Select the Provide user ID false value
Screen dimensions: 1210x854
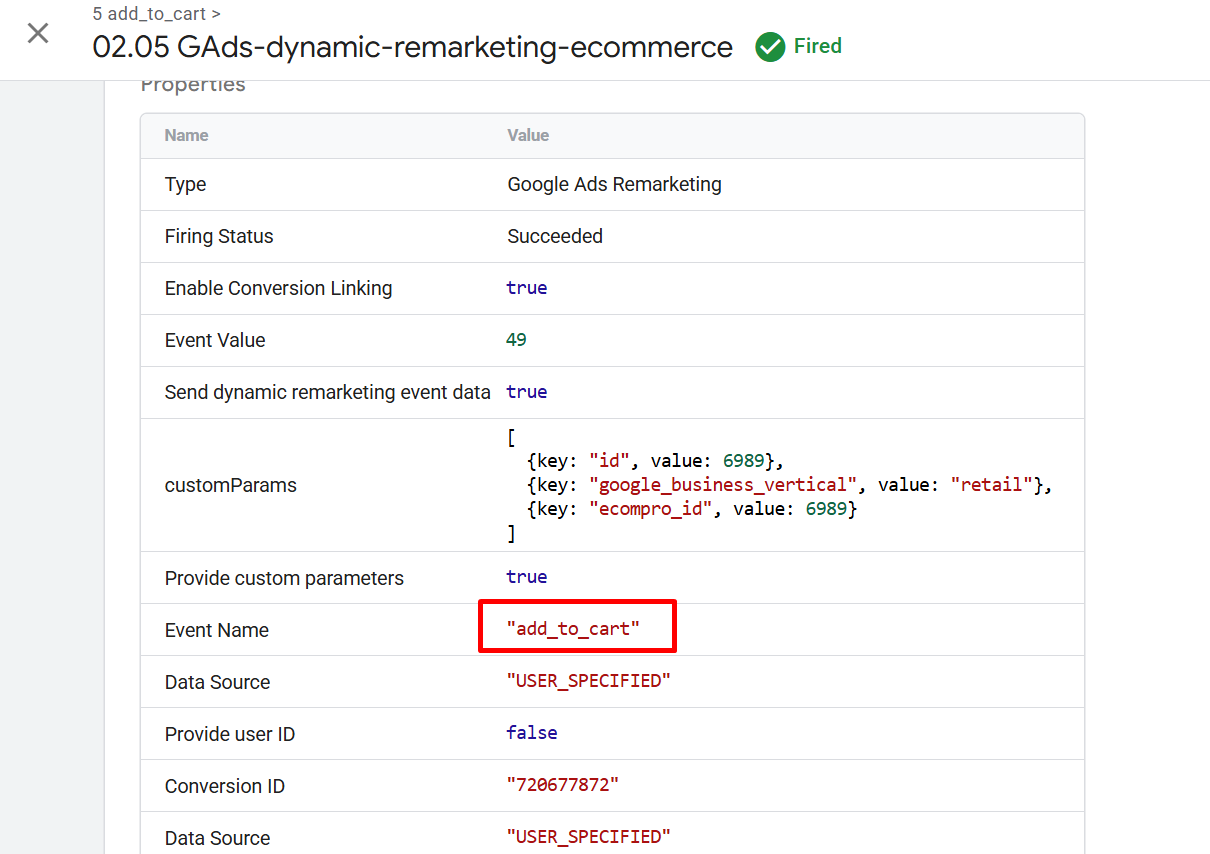(x=531, y=733)
